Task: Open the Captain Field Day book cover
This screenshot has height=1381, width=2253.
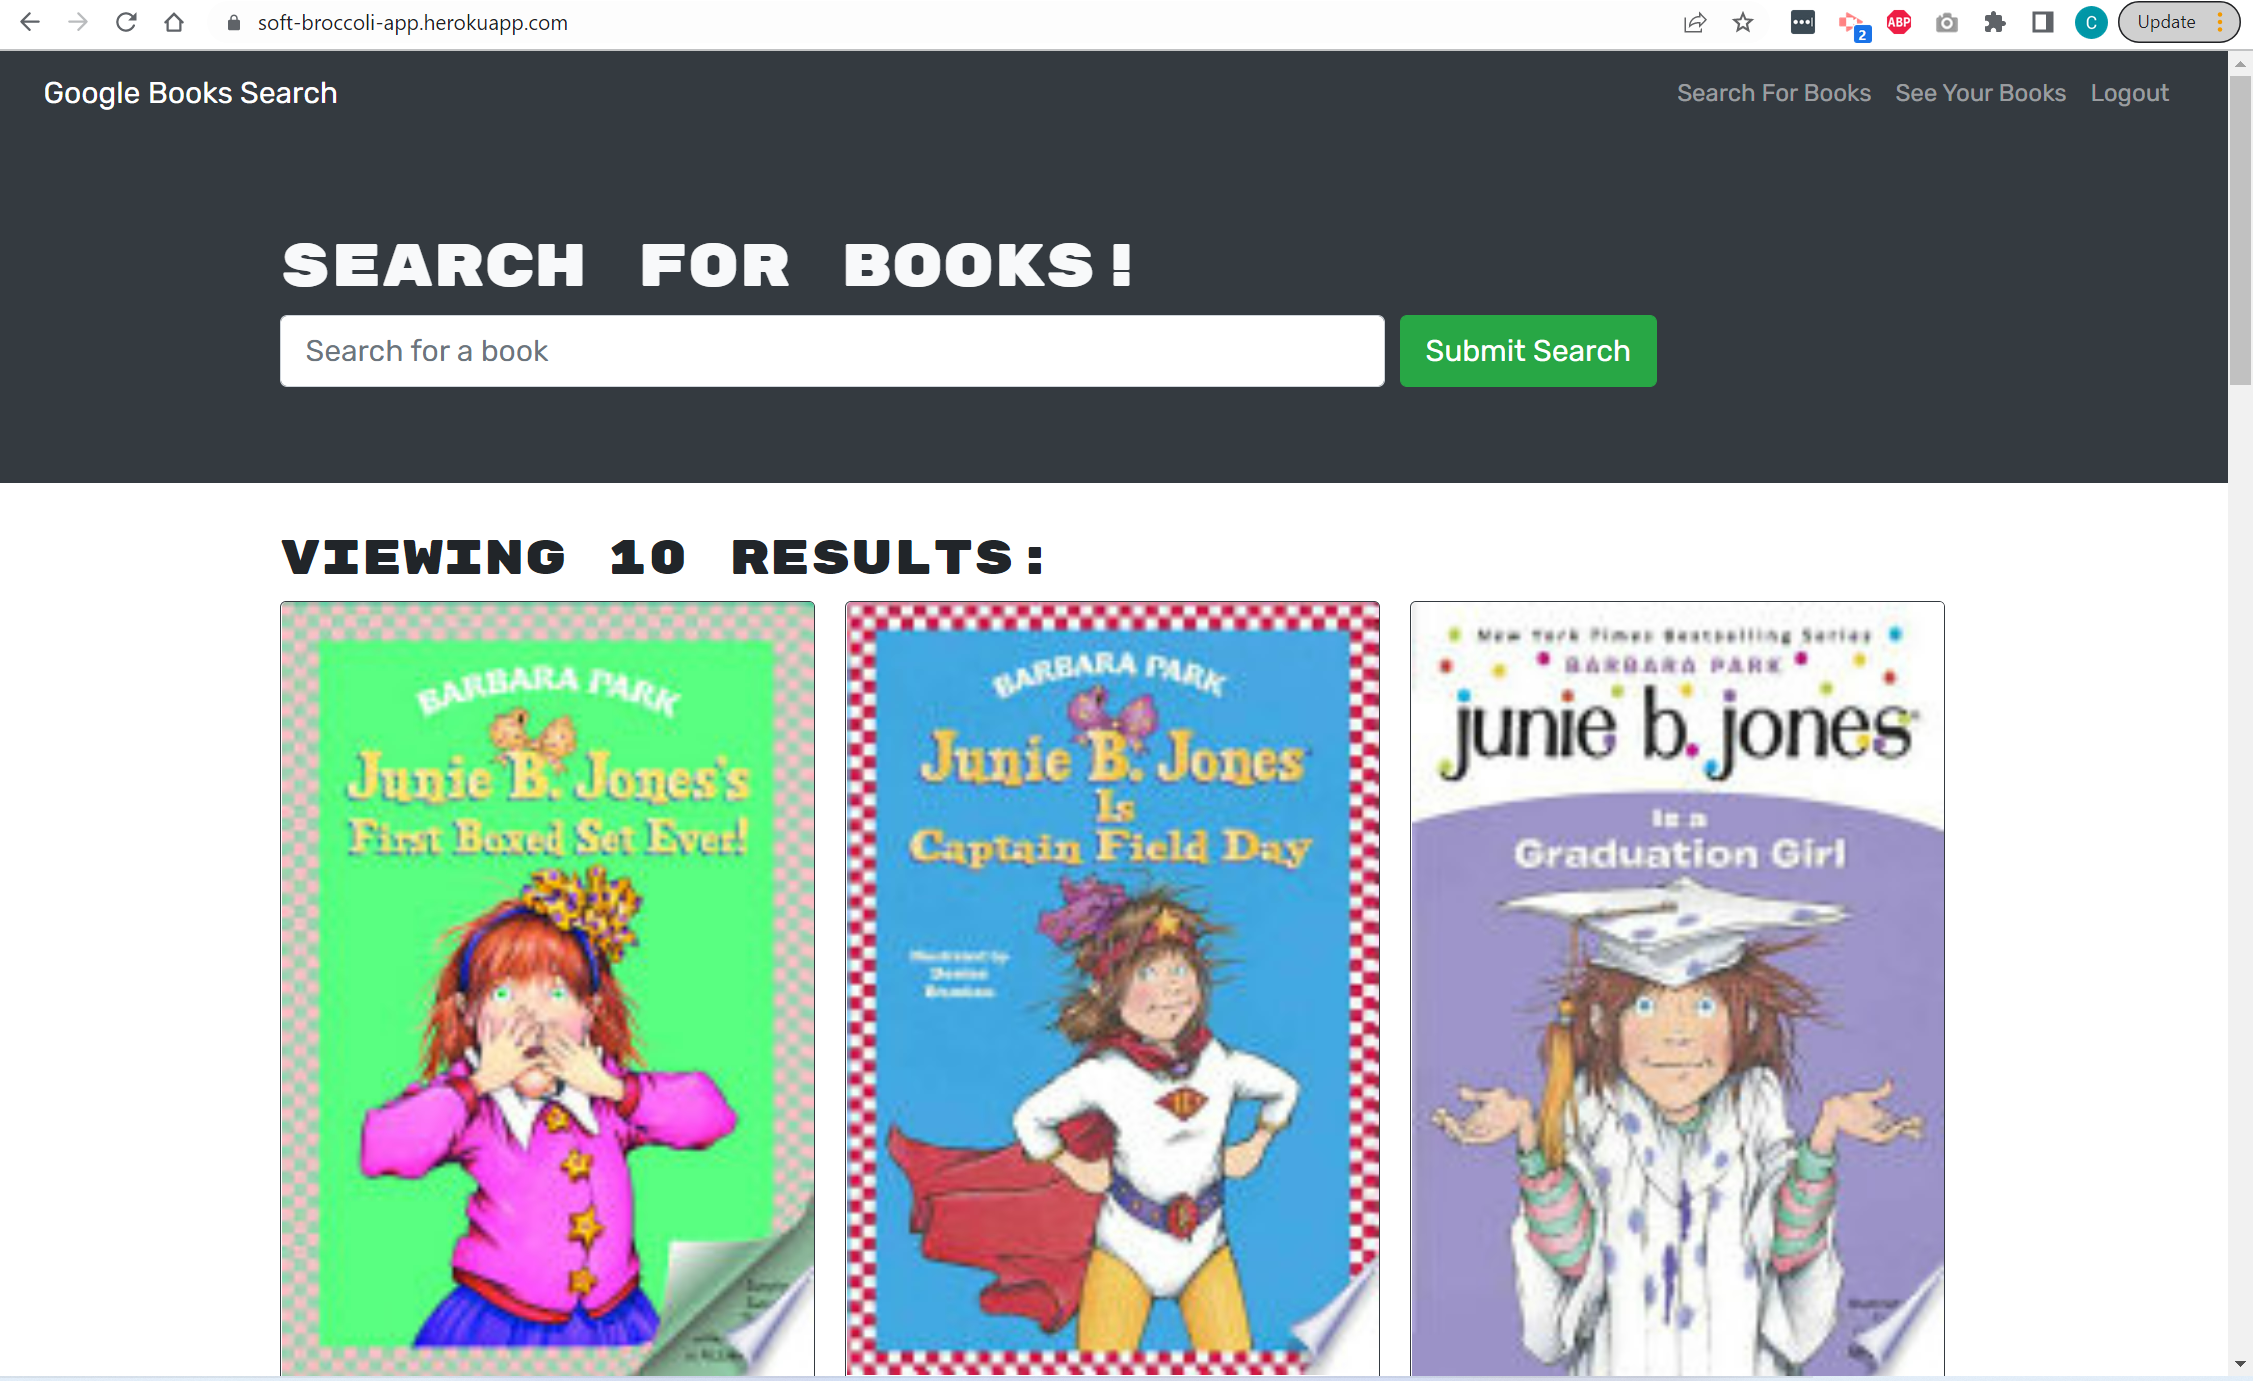Action: pyautogui.click(x=1112, y=988)
